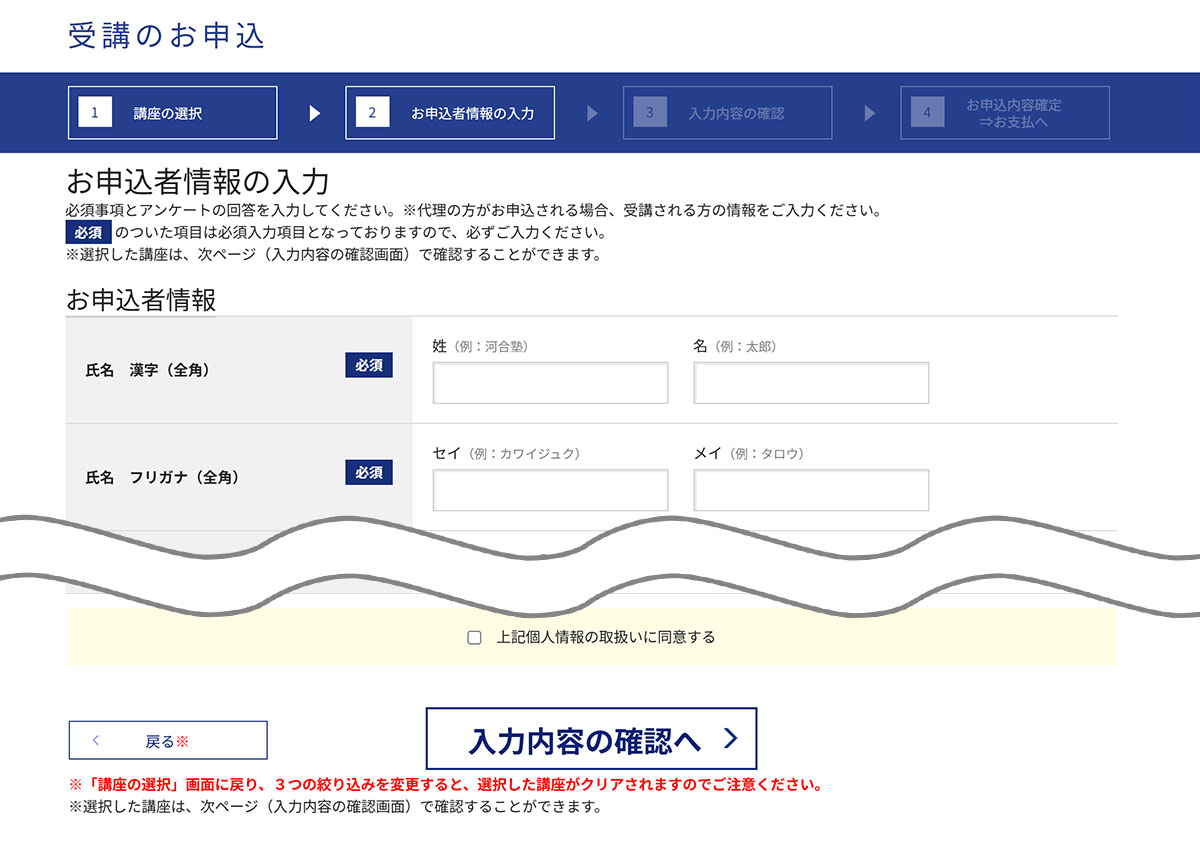The width and height of the screenshot is (1200, 841).
Task: Click the 姓 last name input field
Action: tap(550, 382)
